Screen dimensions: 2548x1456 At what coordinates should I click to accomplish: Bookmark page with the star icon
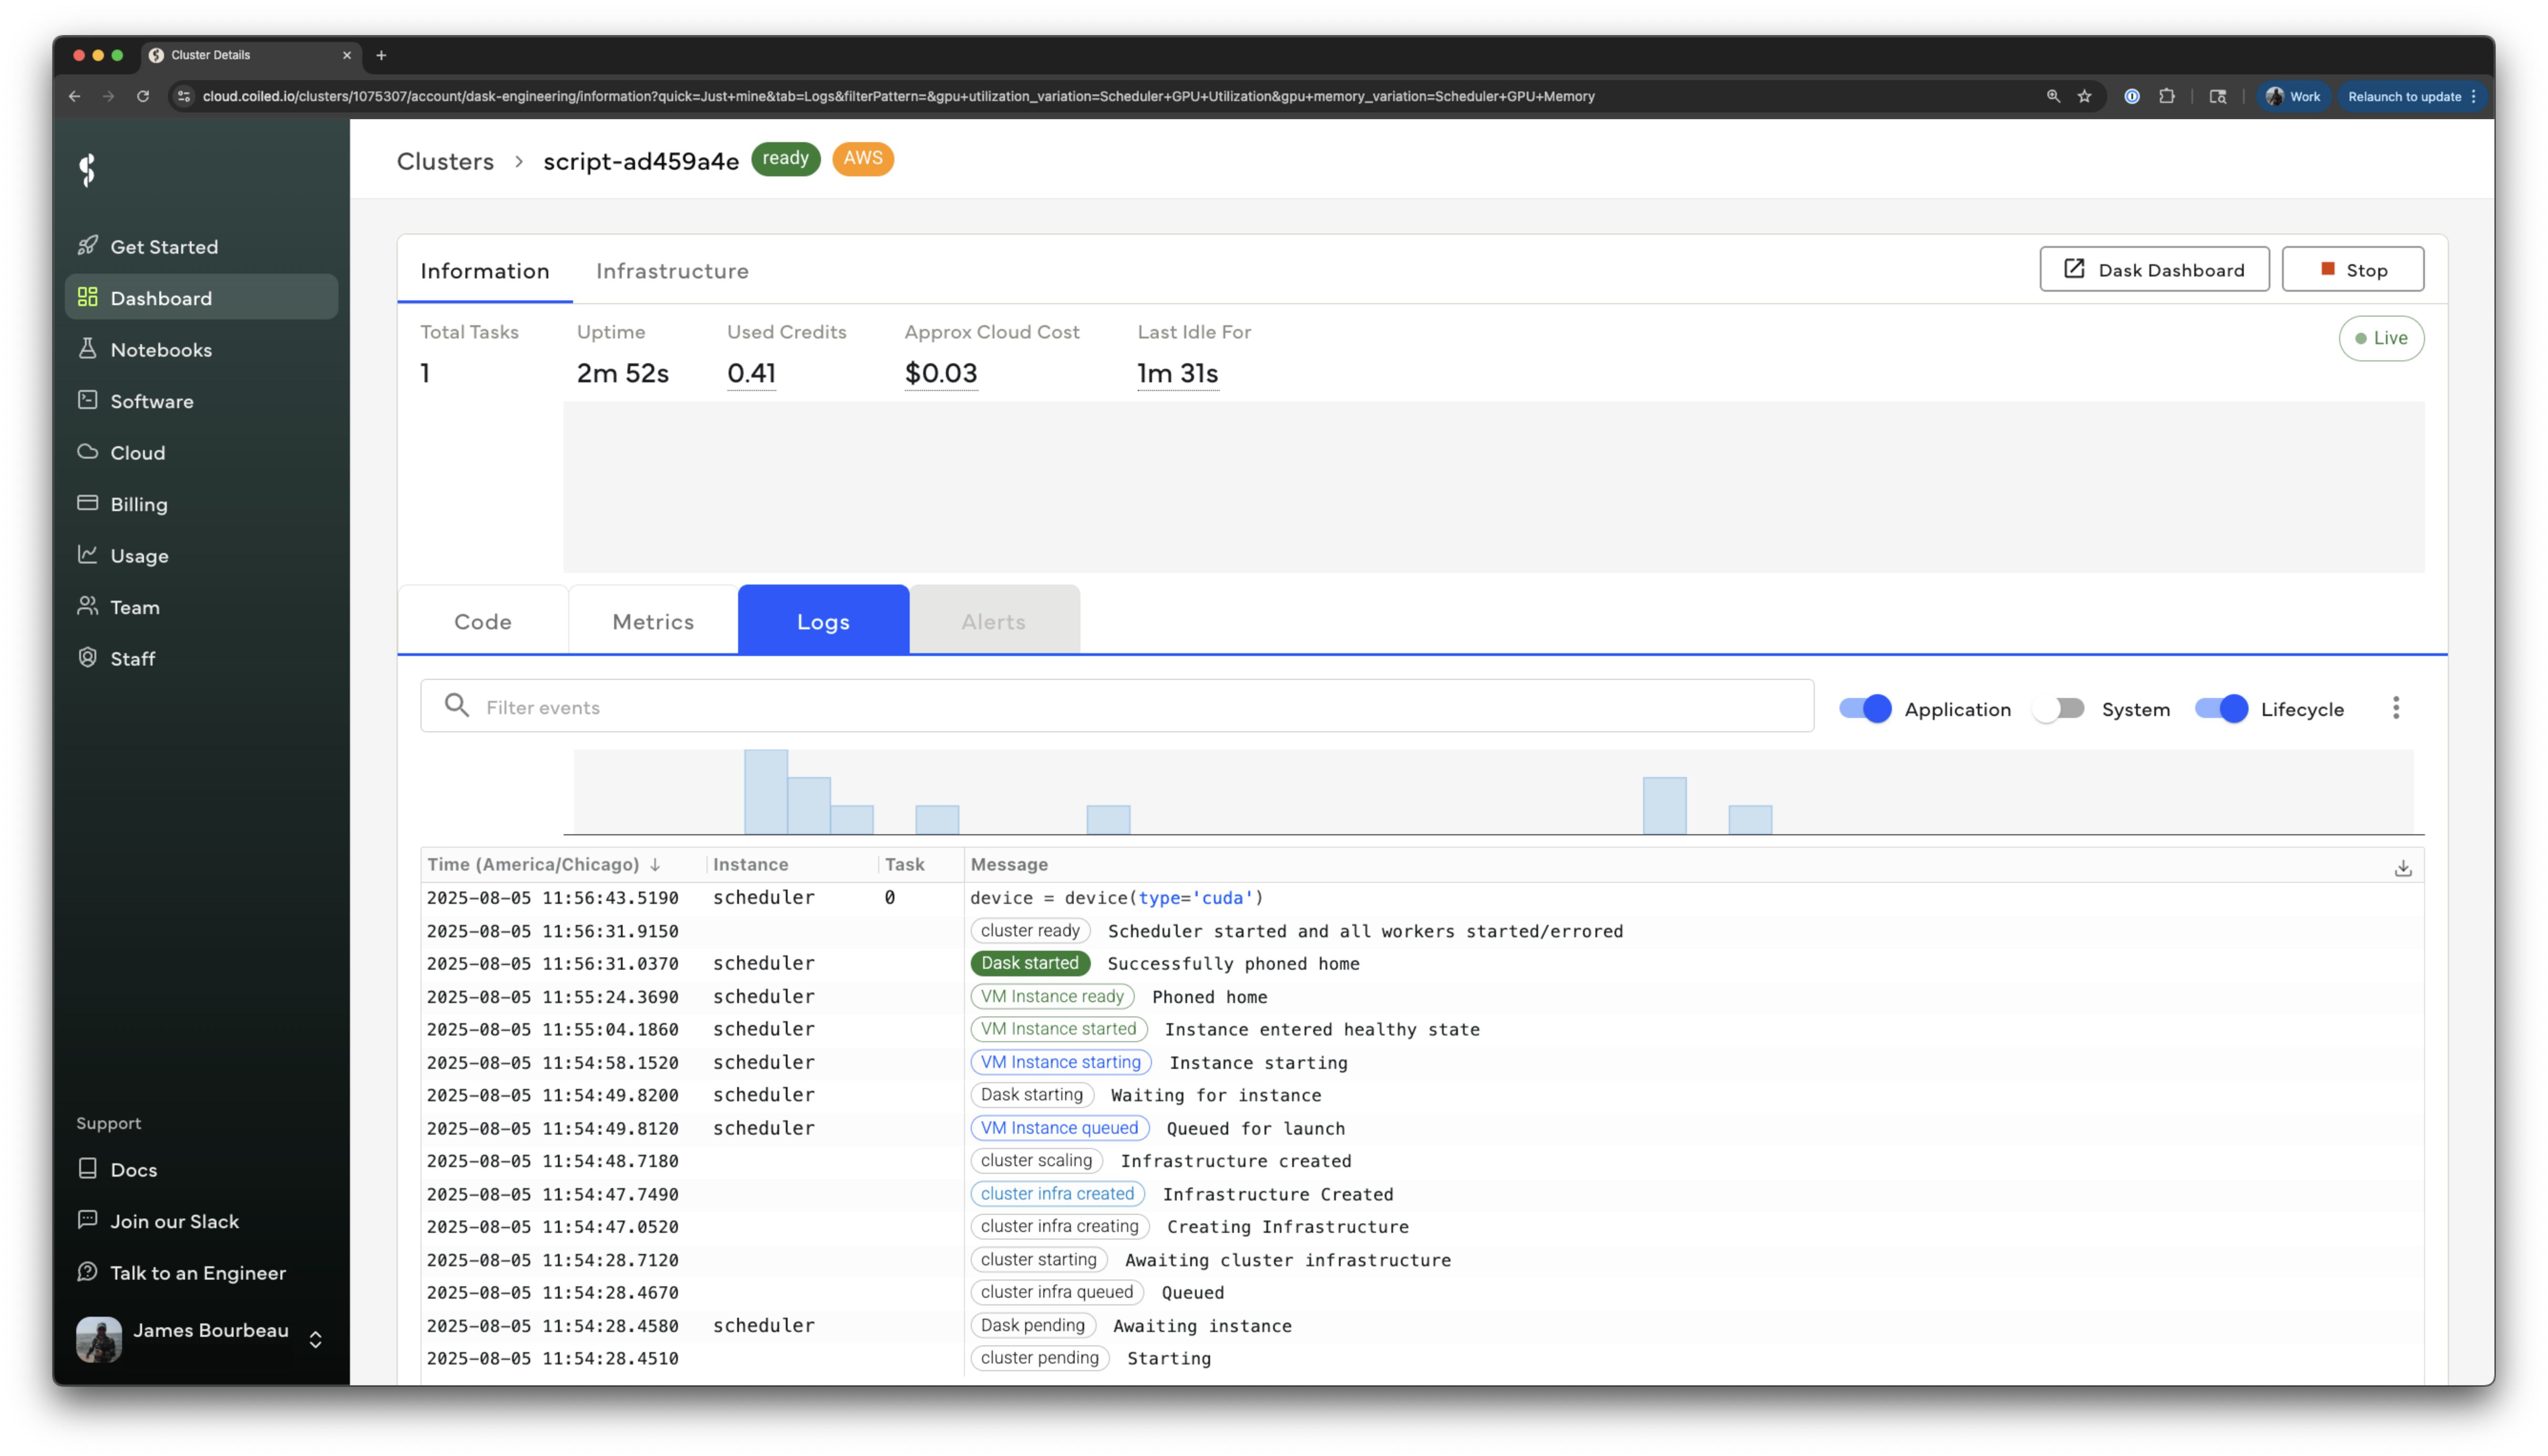(x=2084, y=96)
